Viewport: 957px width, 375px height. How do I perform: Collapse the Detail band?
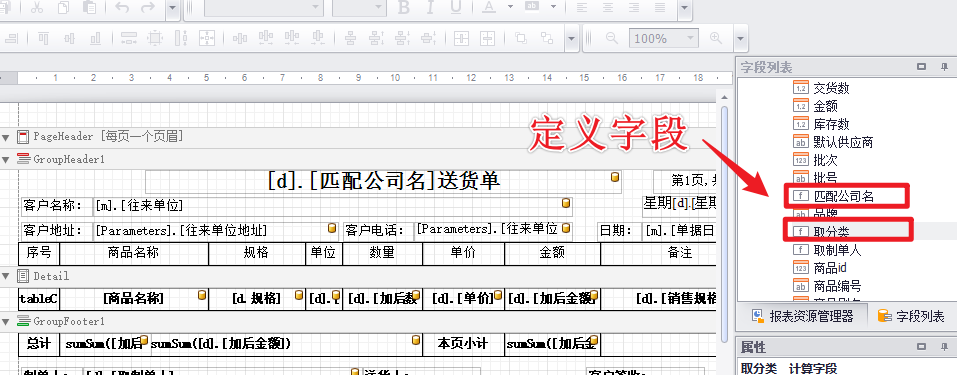click(5, 277)
